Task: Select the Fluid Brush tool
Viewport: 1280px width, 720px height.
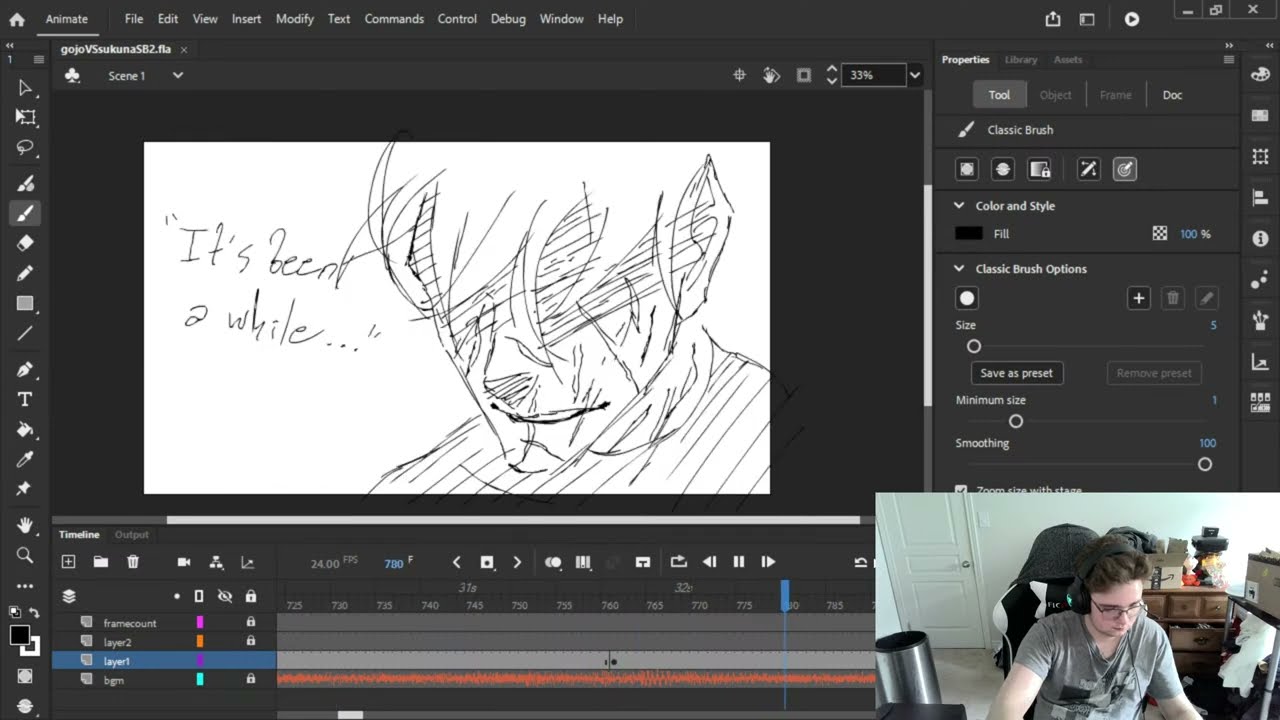Action: 26,183
